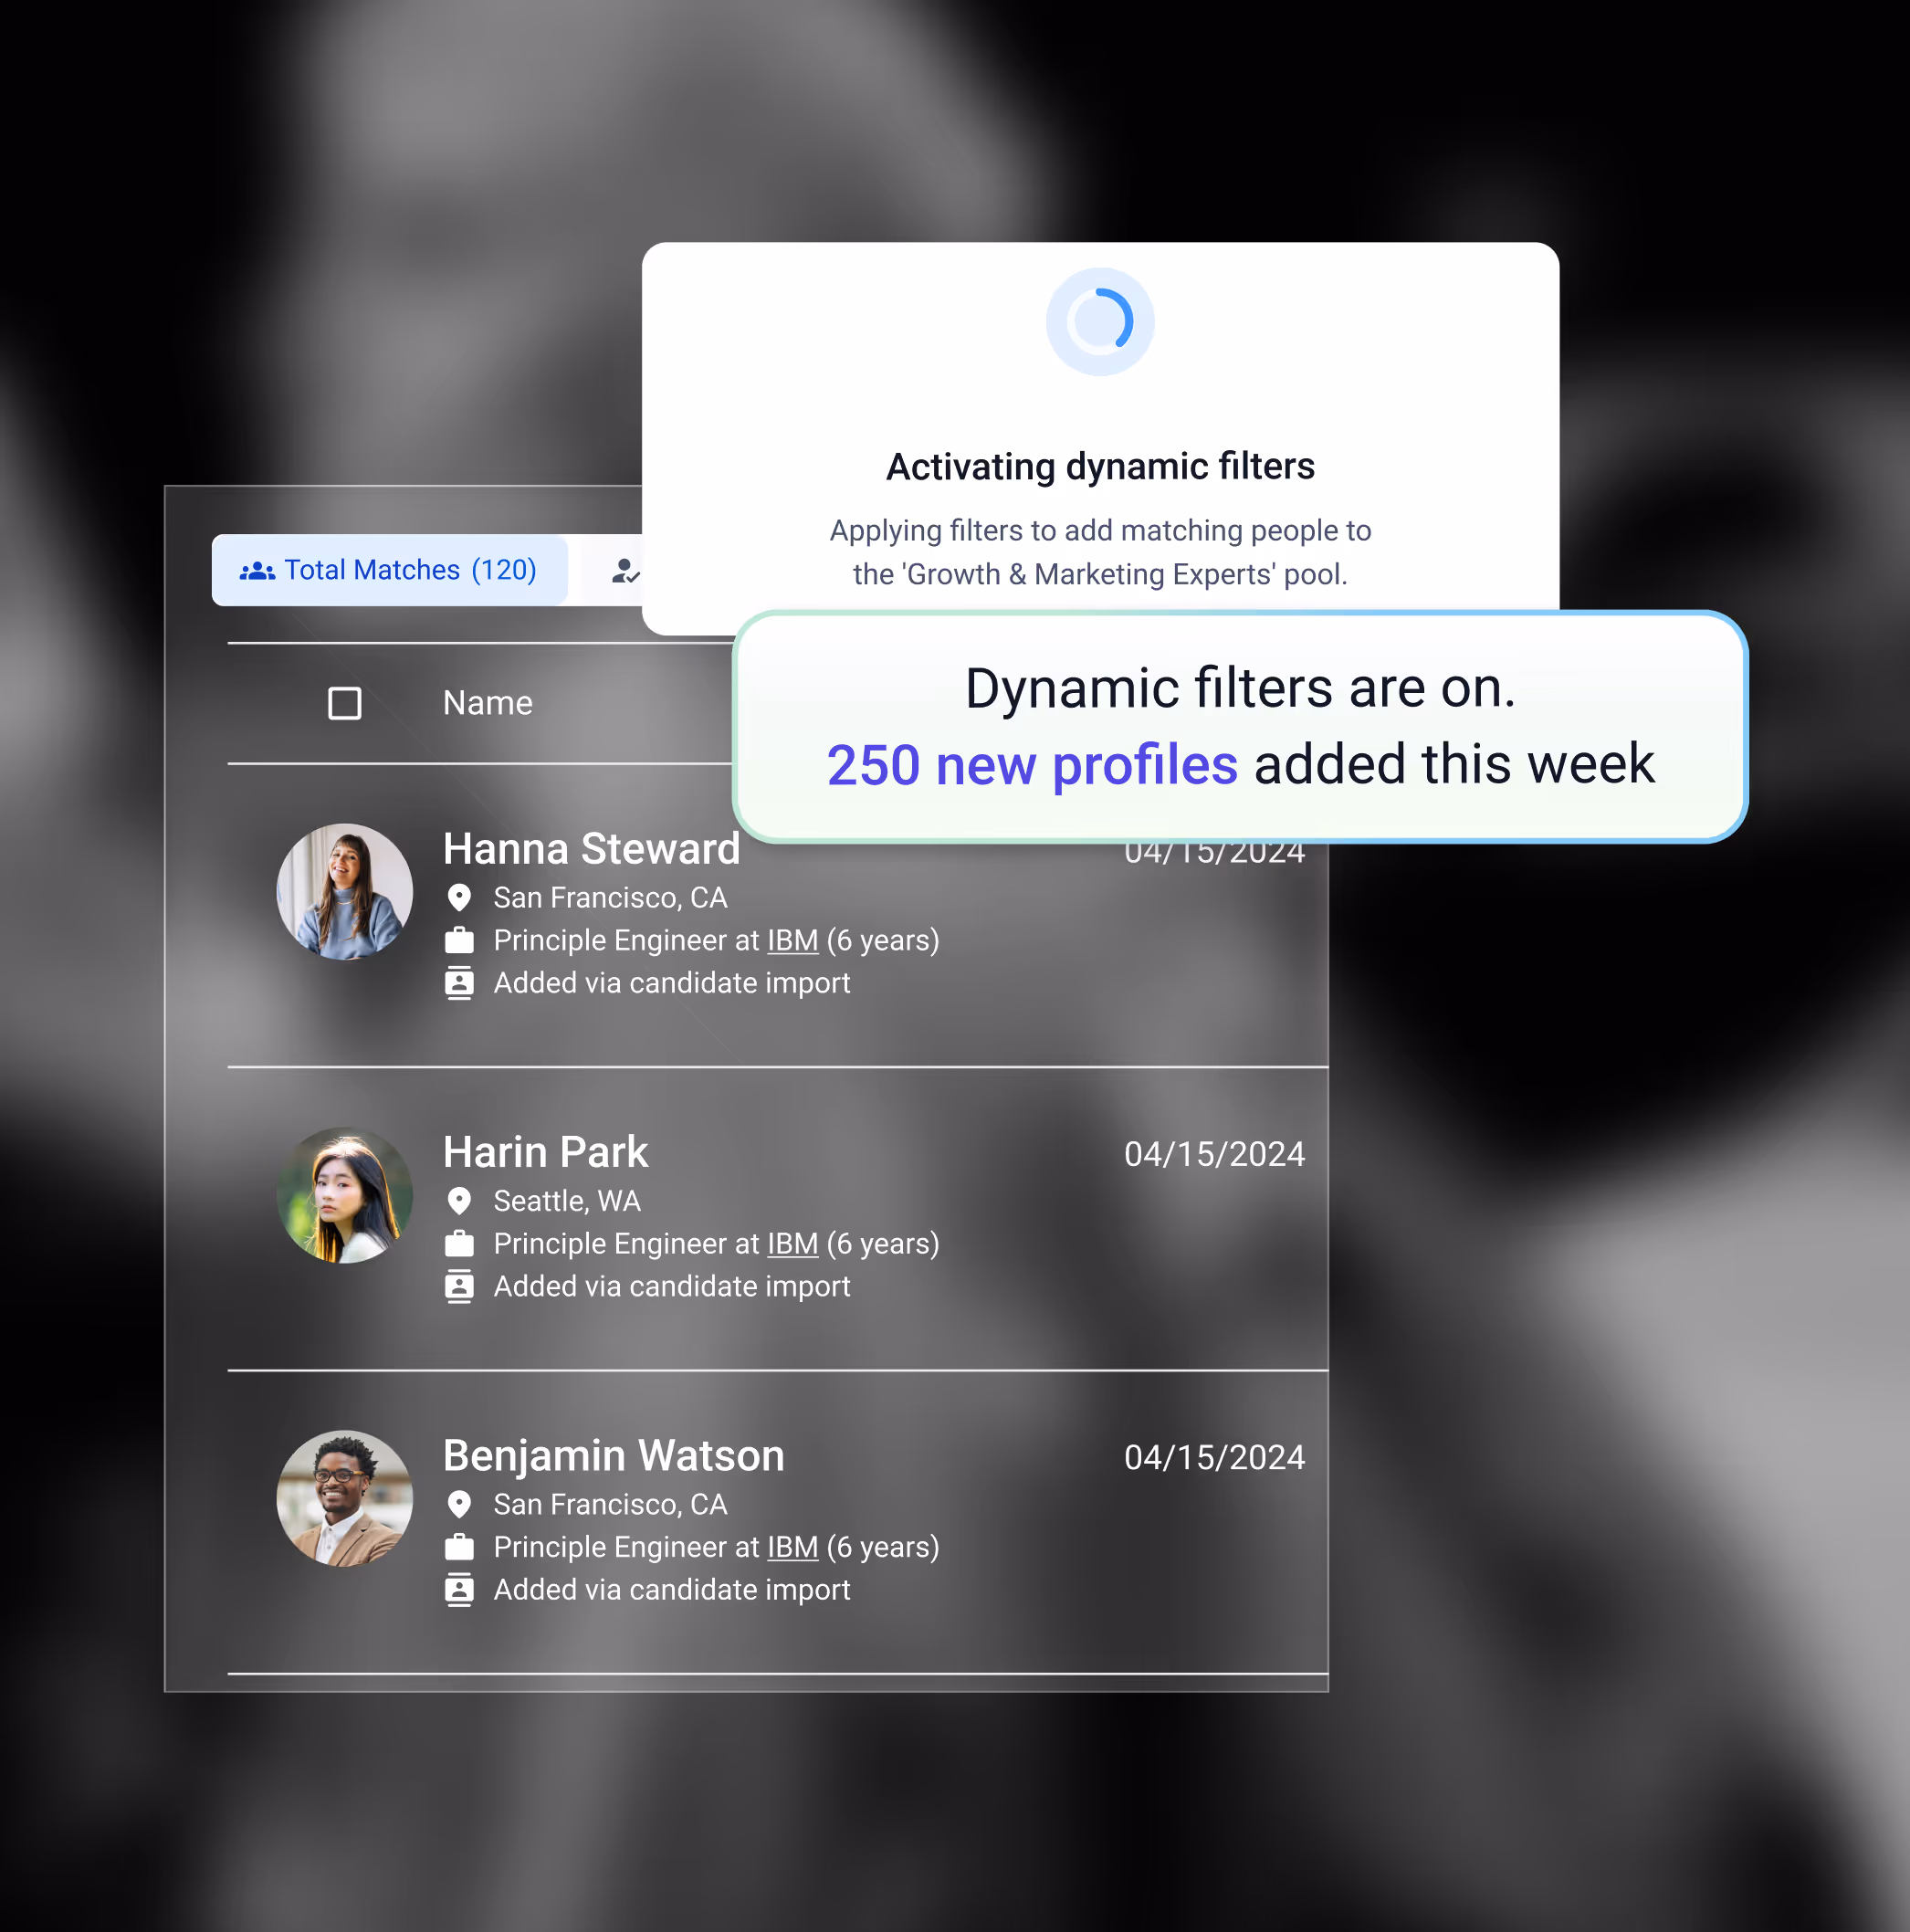Click 'Added via candidate import' under Hanna Steward

coord(672,983)
